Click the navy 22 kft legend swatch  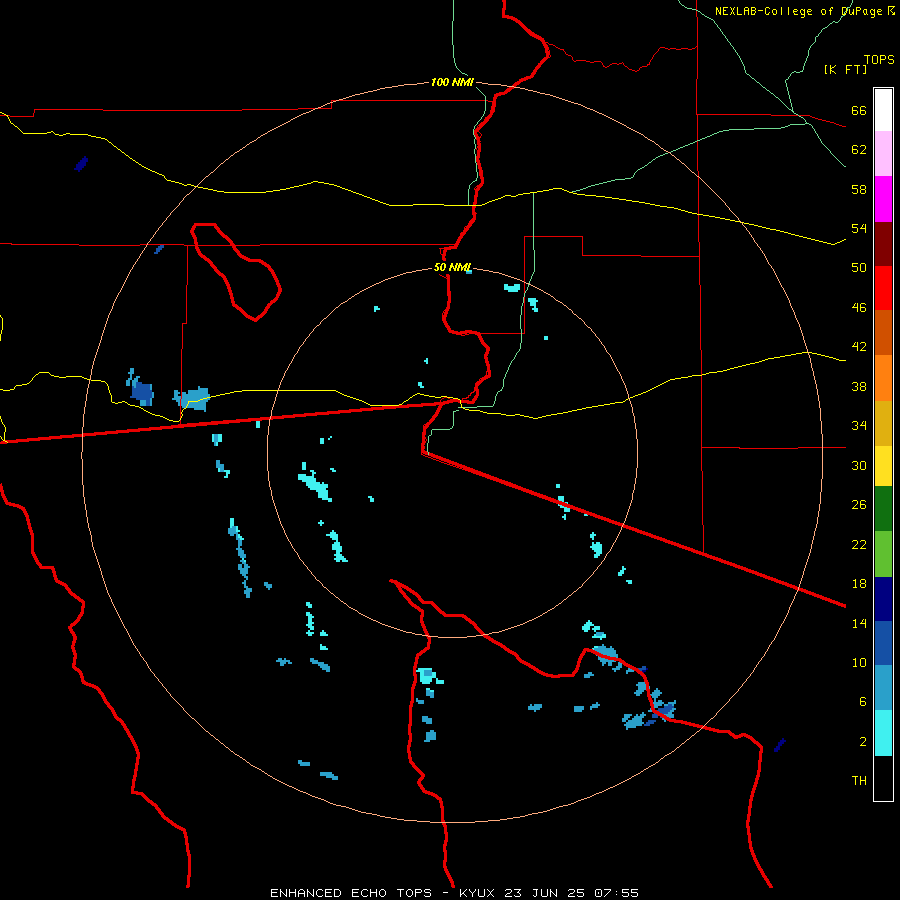coord(883,599)
